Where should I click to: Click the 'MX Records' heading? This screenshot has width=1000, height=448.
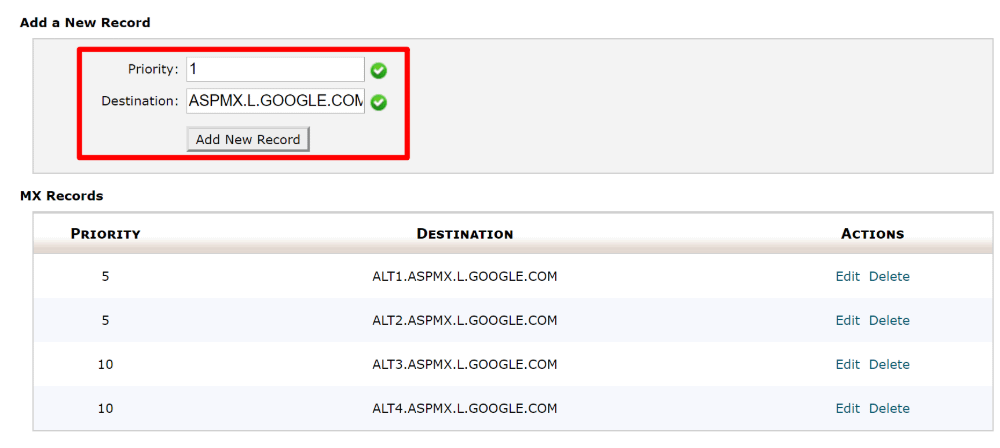(x=61, y=196)
